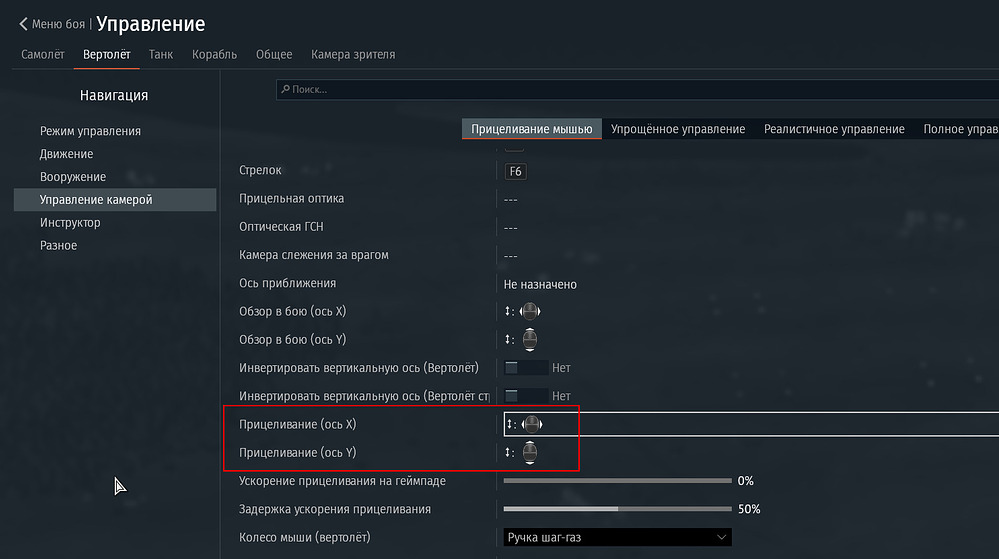Viewport: 999px width, 559px height.
Task: Click mouse icon for Прицеливание (ось X)
Action: pos(532,424)
